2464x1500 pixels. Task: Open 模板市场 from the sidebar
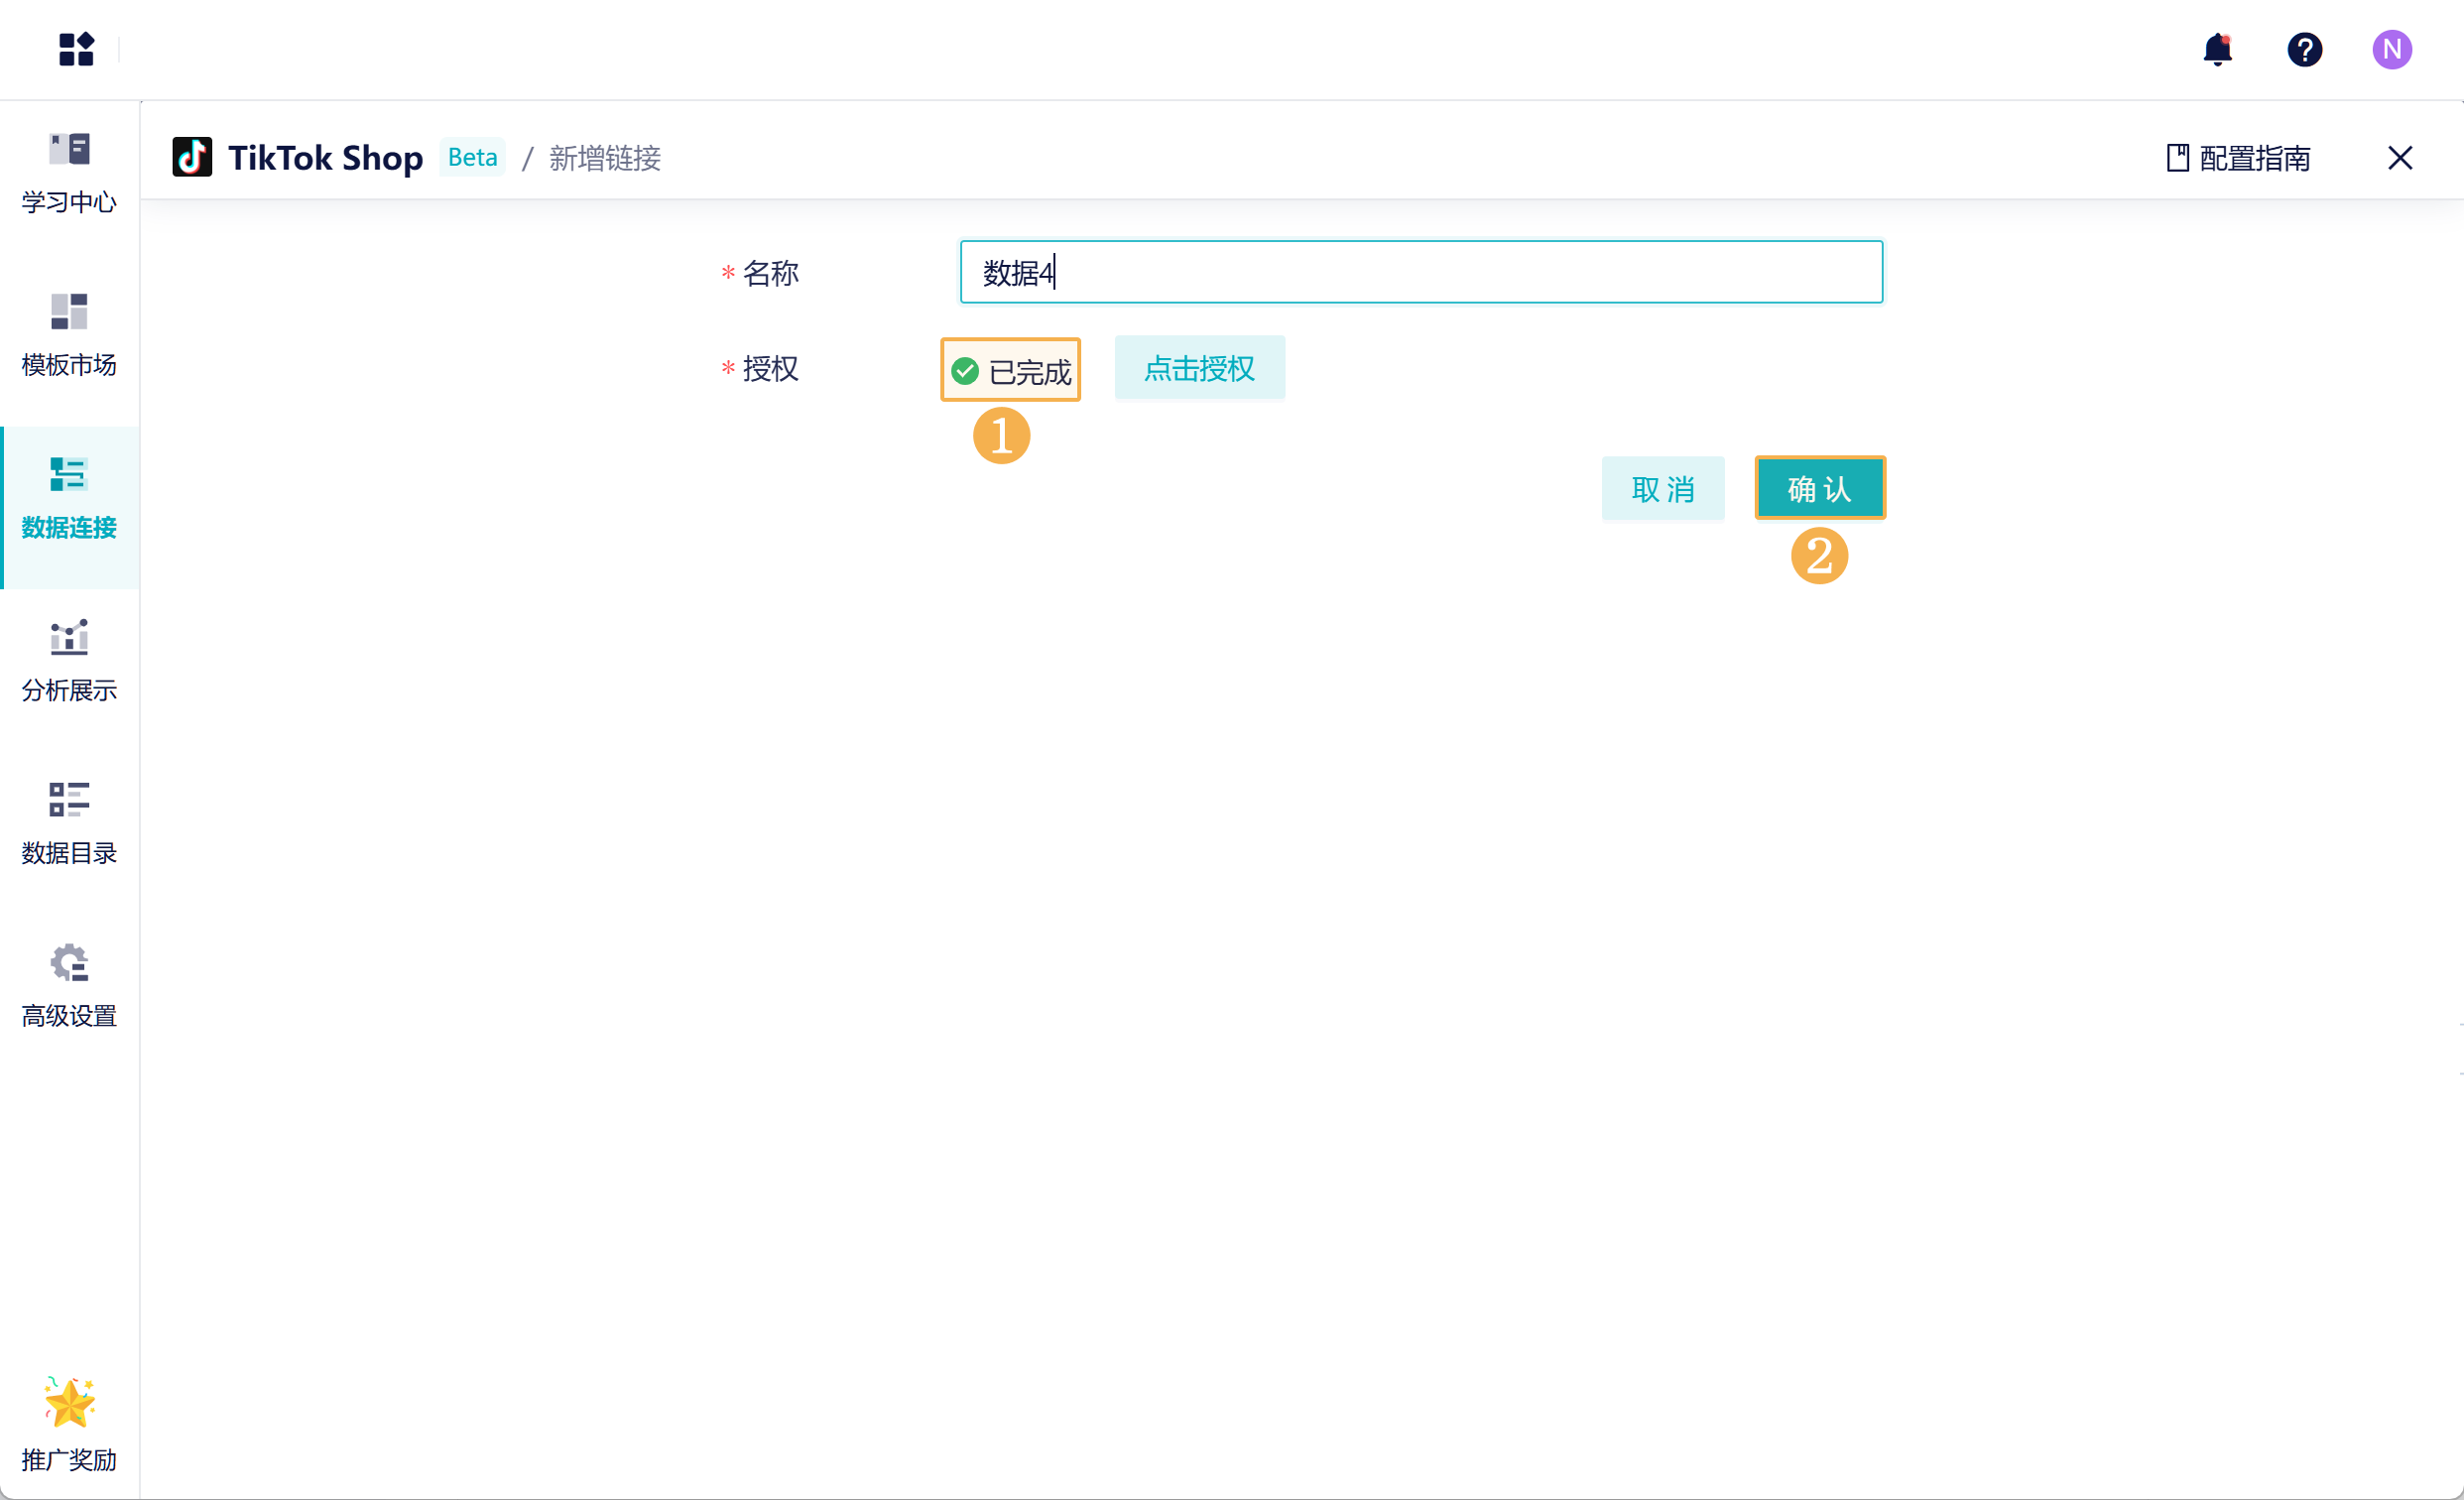pos(69,335)
